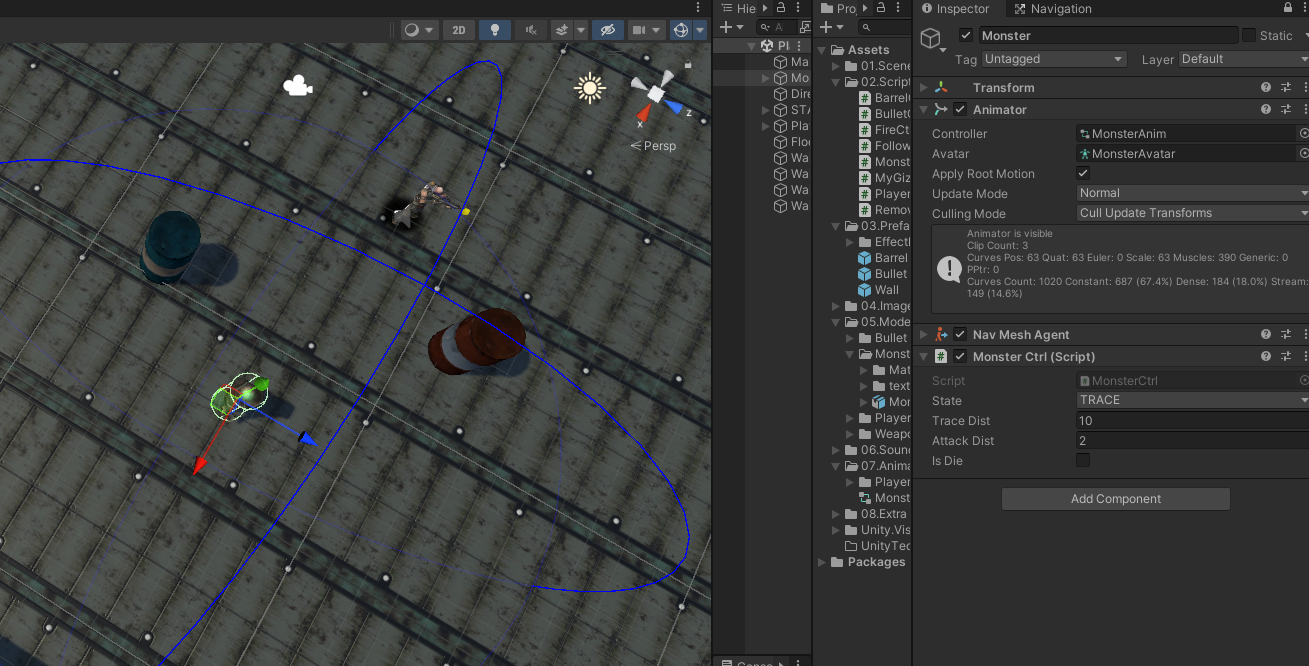Open object picker for Avatar field
1309x666 pixels.
[x=1303, y=153]
